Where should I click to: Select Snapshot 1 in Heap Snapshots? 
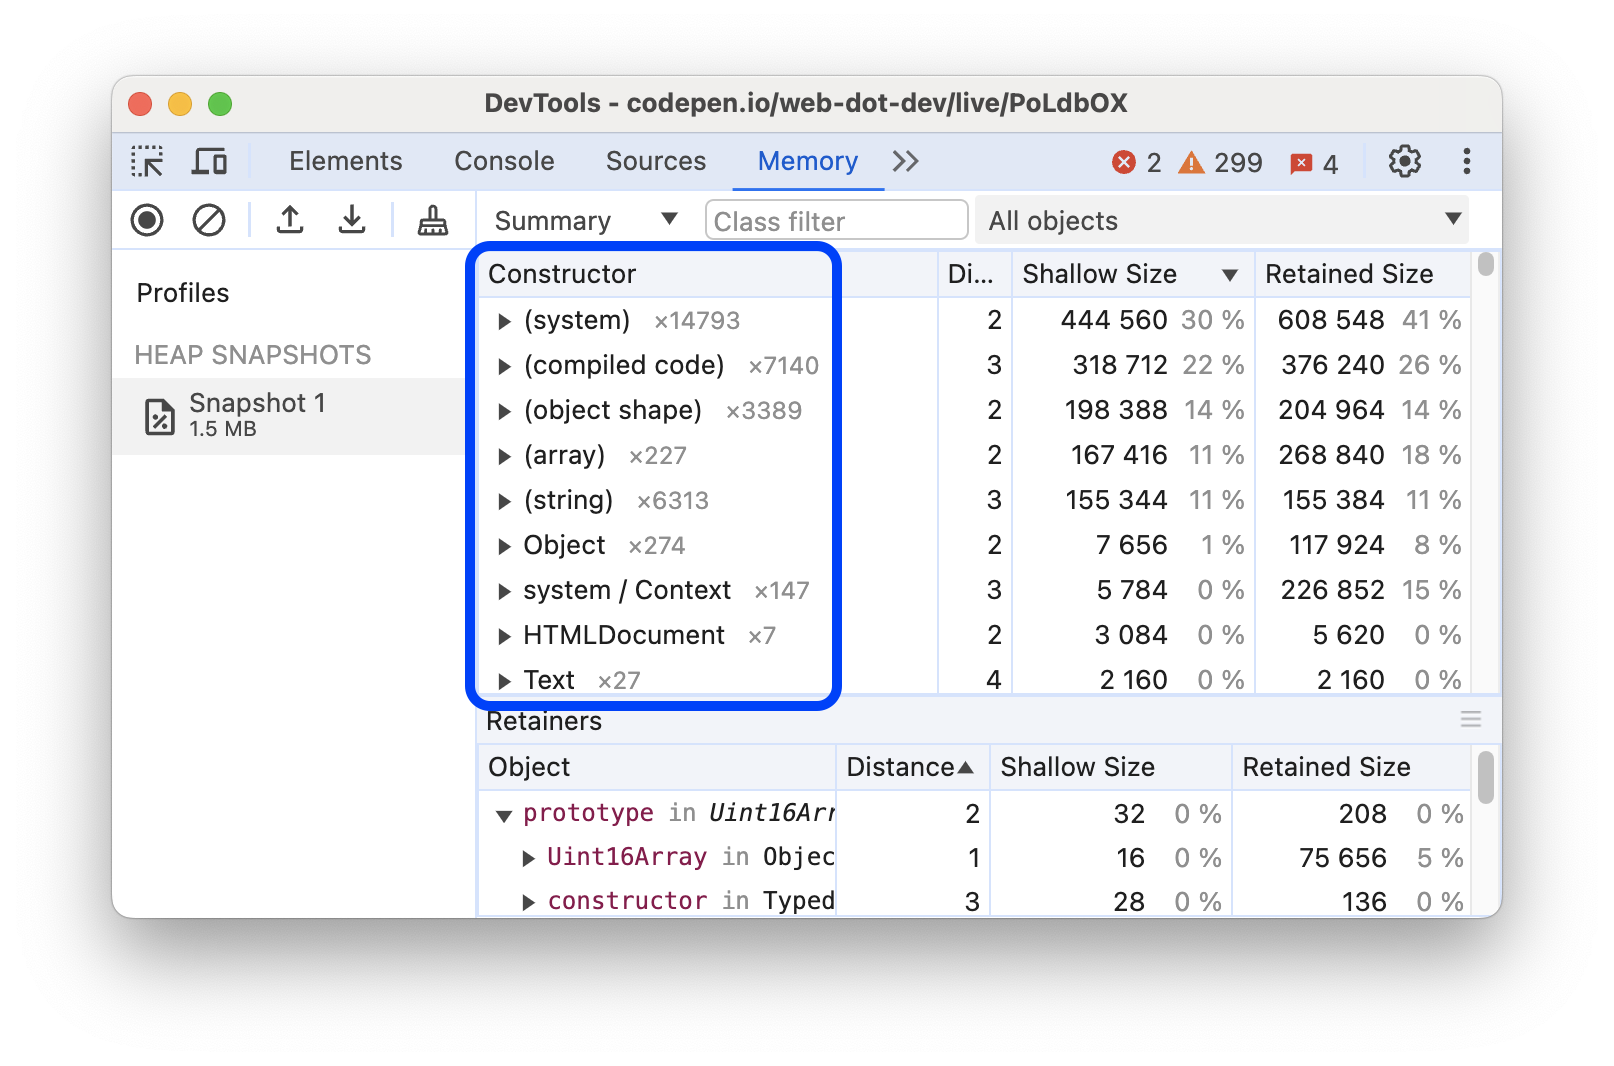click(x=257, y=413)
